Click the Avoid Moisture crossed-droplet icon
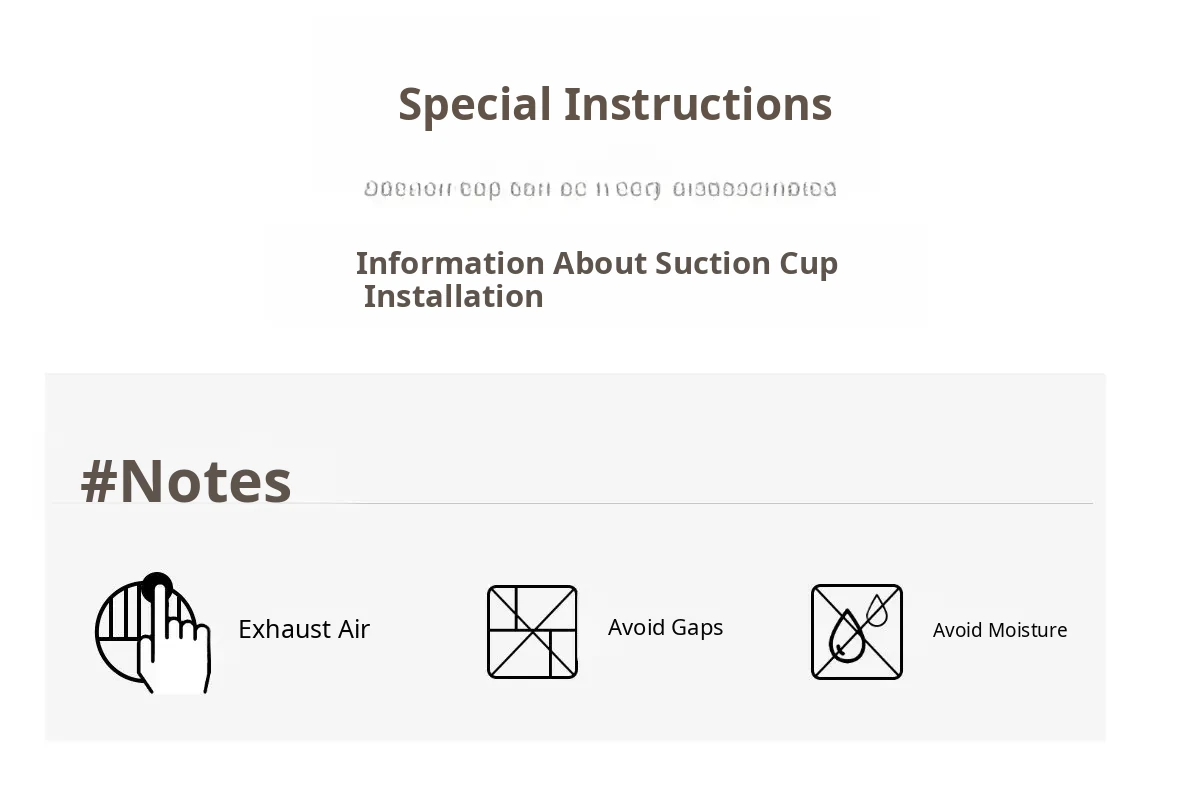The width and height of the screenshot is (1200, 795). pos(856,632)
